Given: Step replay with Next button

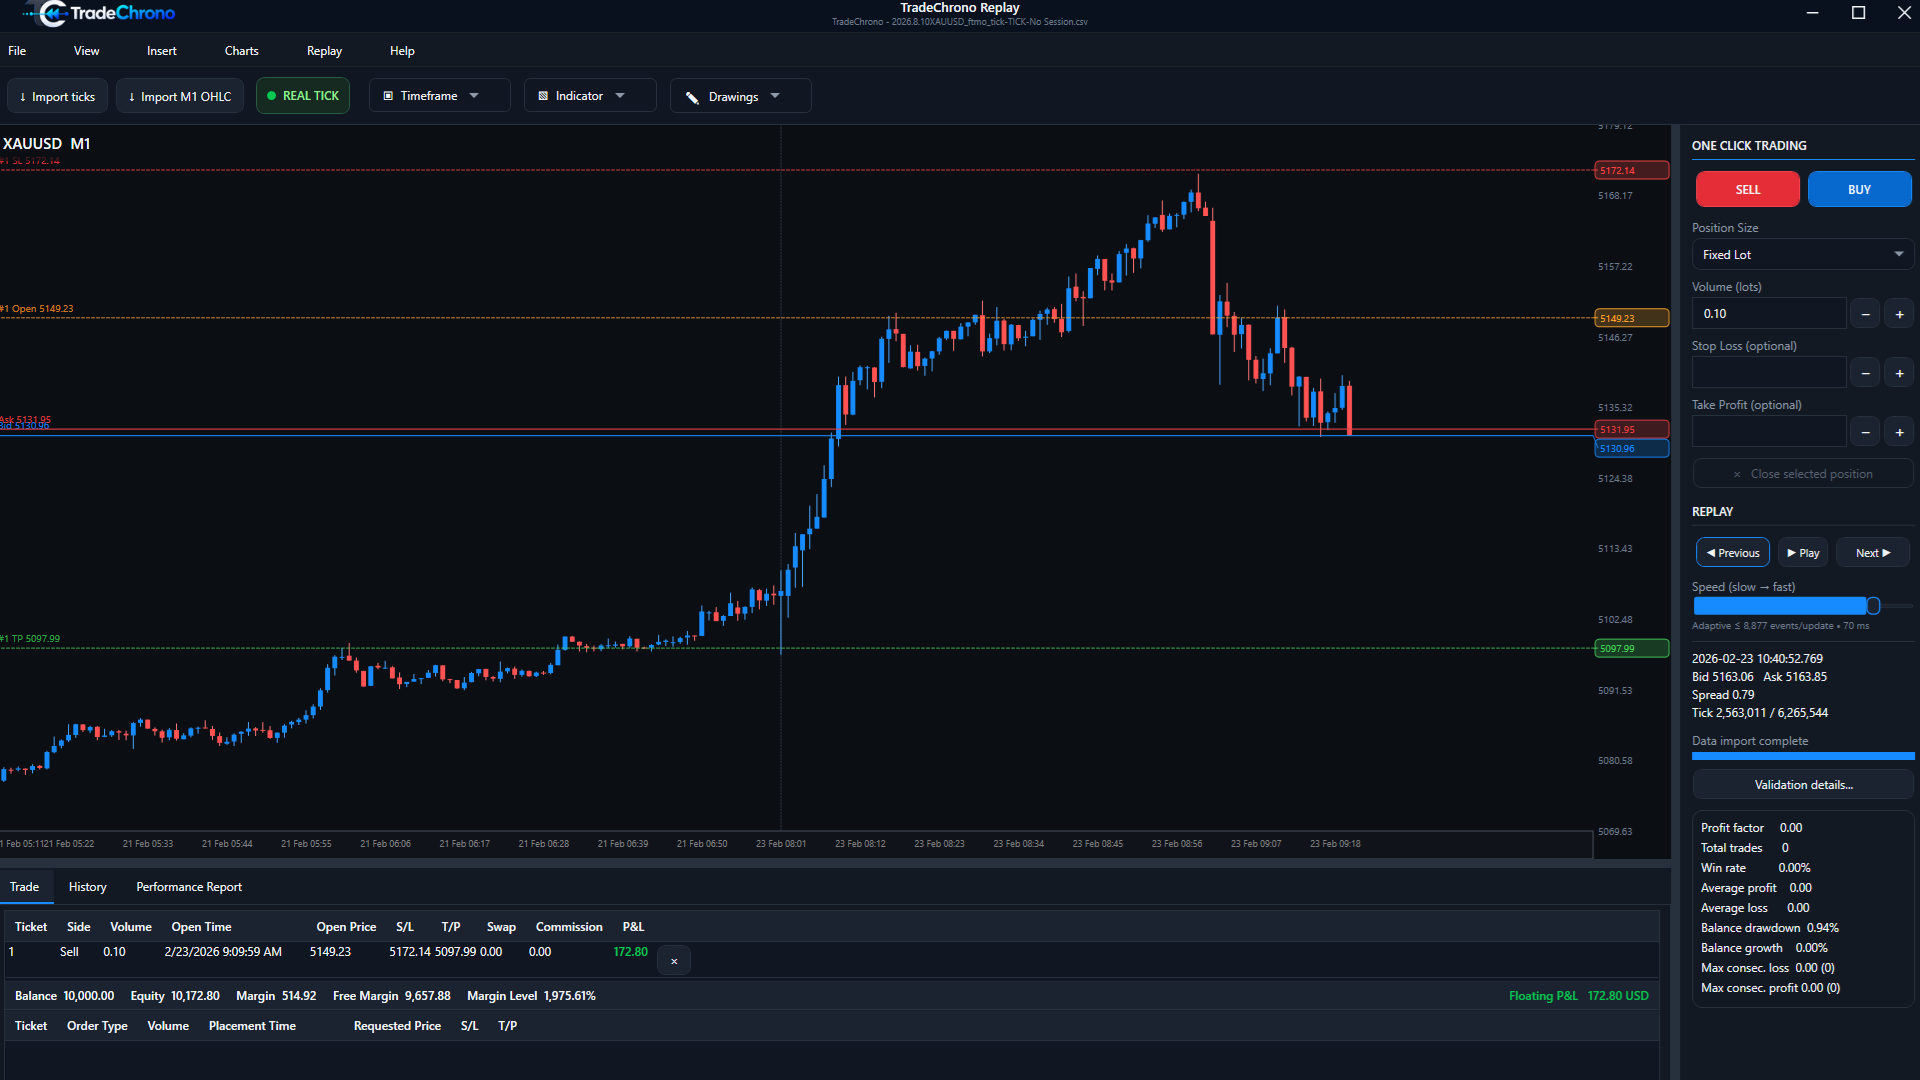Looking at the screenshot, I should pyautogui.click(x=1872, y=553).
